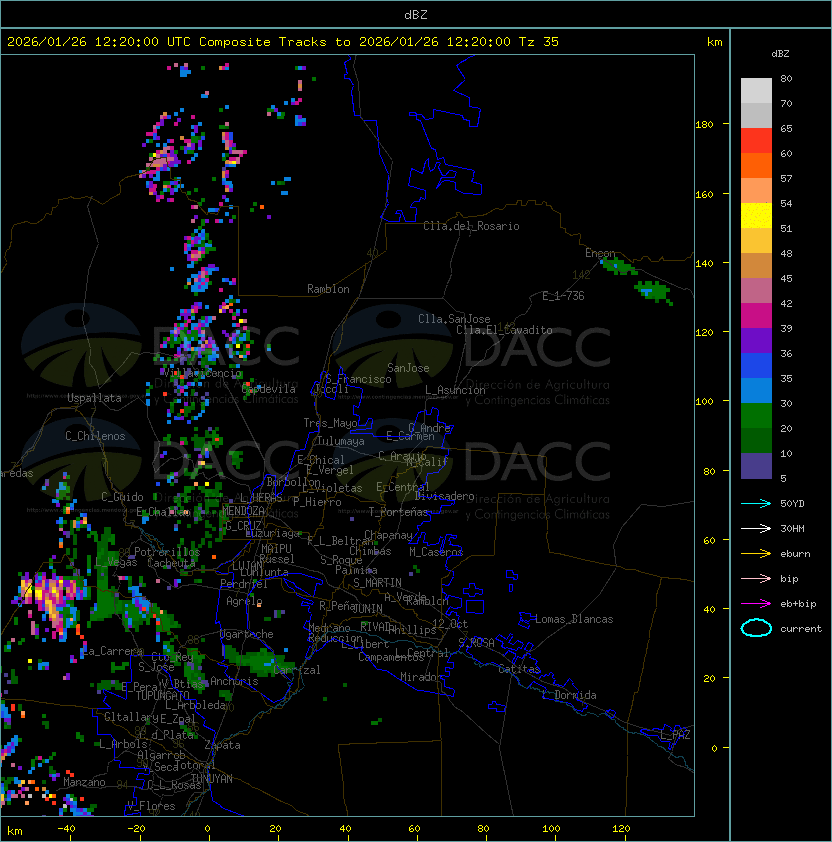Click the magenta eb+bip arrow icon
Viewport: 832px width, 842px height.
(756, 604)
